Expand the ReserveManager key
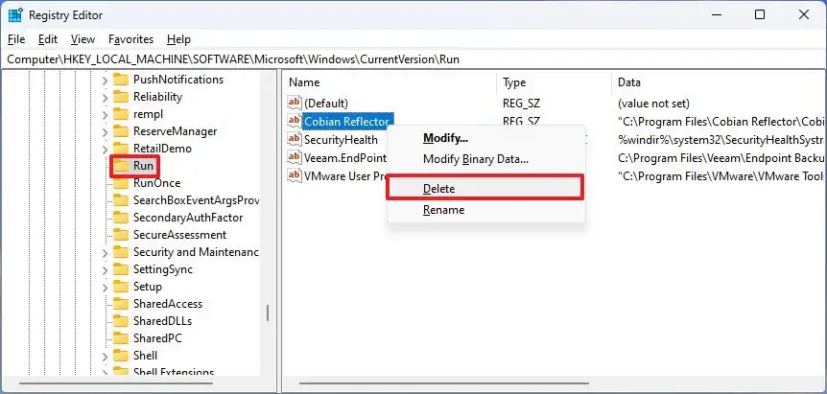The height and width of the screenshot is (394, 827). 104,132
